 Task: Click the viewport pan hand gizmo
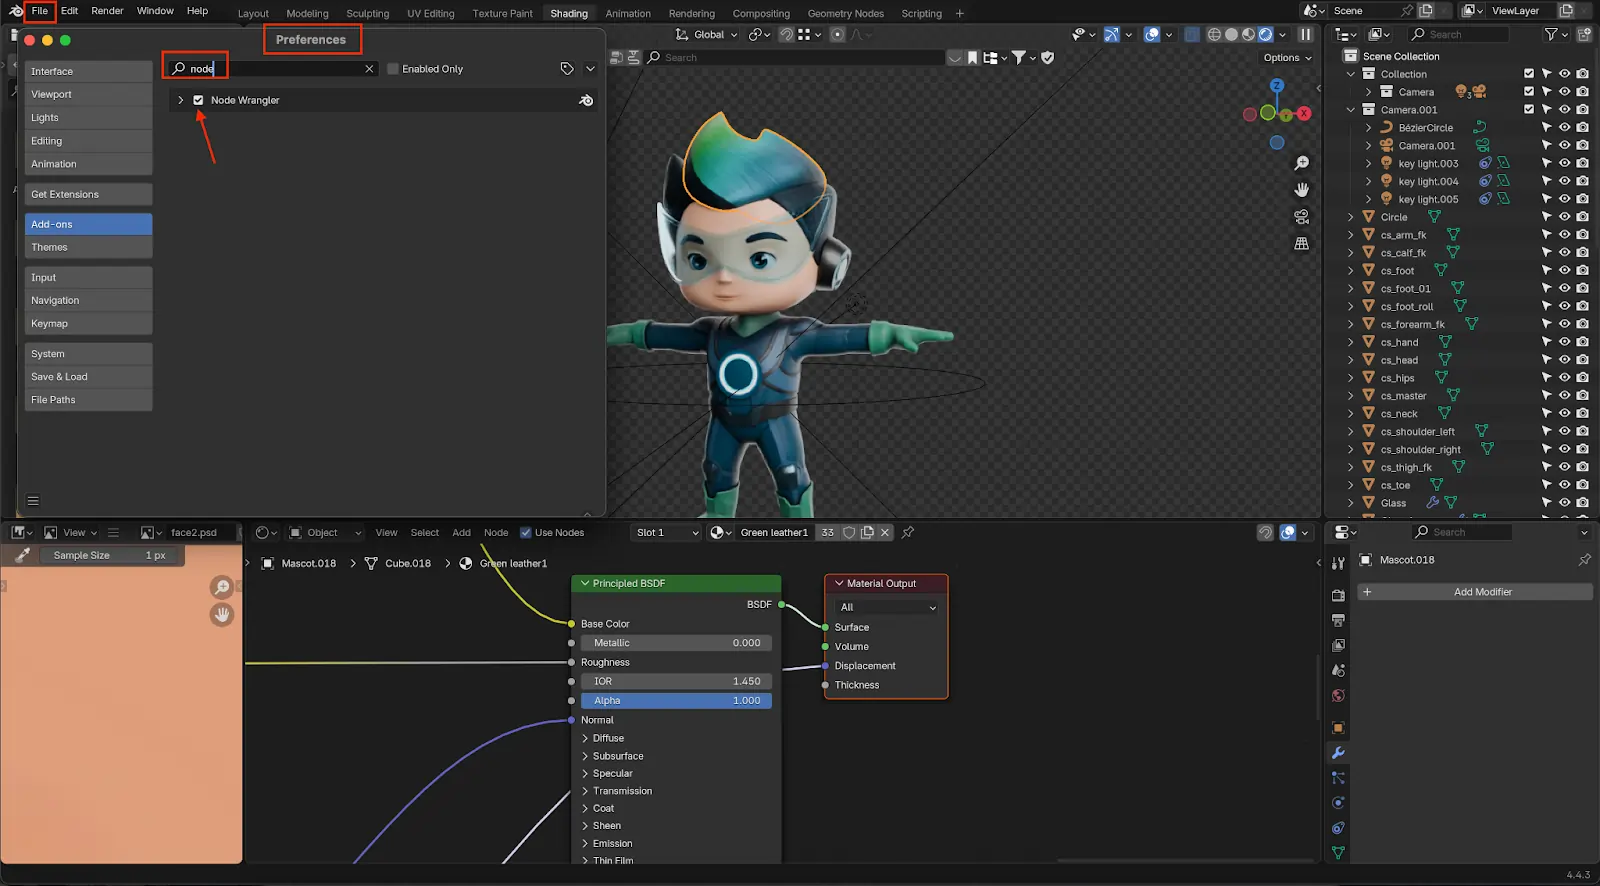[x=1301, y=190]
